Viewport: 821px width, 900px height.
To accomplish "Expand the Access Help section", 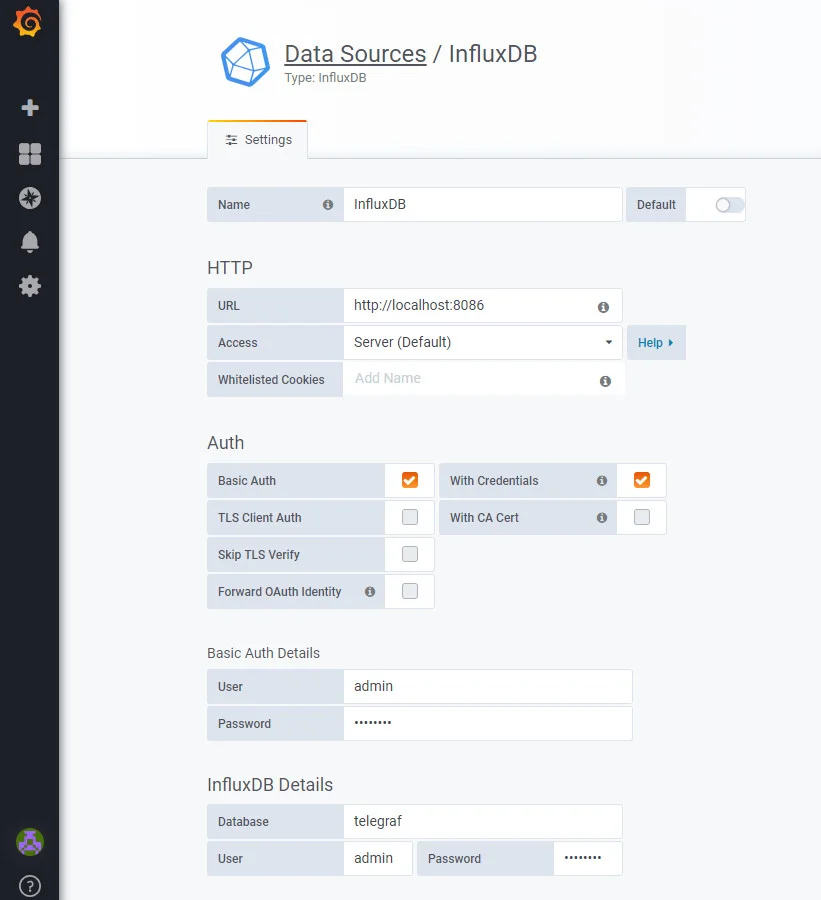I will pyautogui.click(x=656, y=343).
